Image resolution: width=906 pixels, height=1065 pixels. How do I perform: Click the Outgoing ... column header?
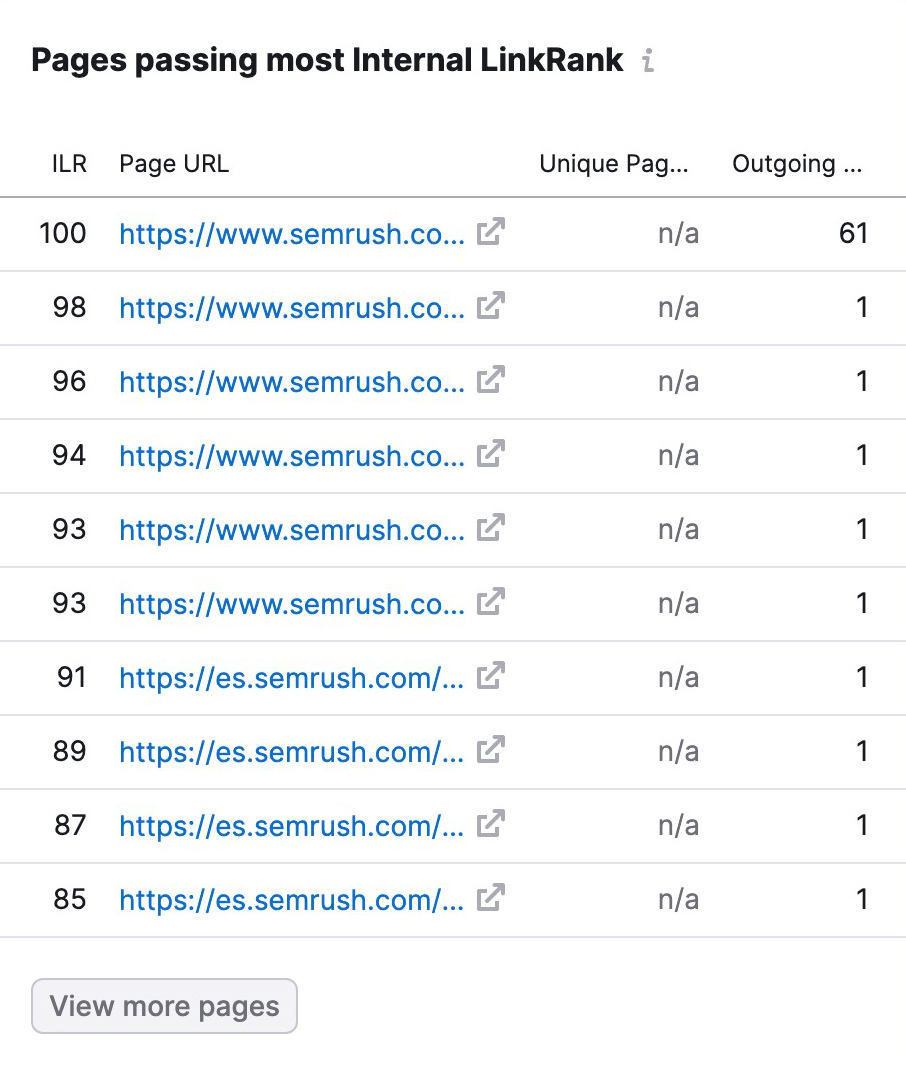[x=797, y=164]
